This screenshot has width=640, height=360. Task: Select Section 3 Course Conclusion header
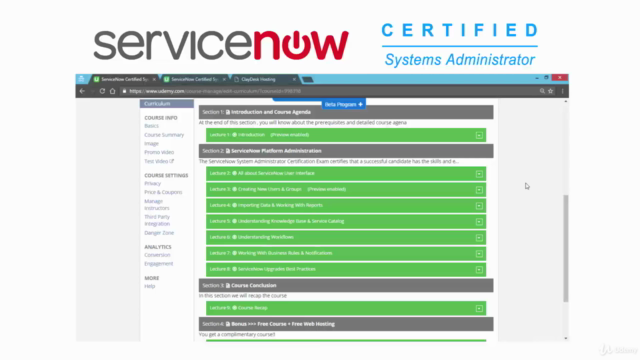pos(346,285)
